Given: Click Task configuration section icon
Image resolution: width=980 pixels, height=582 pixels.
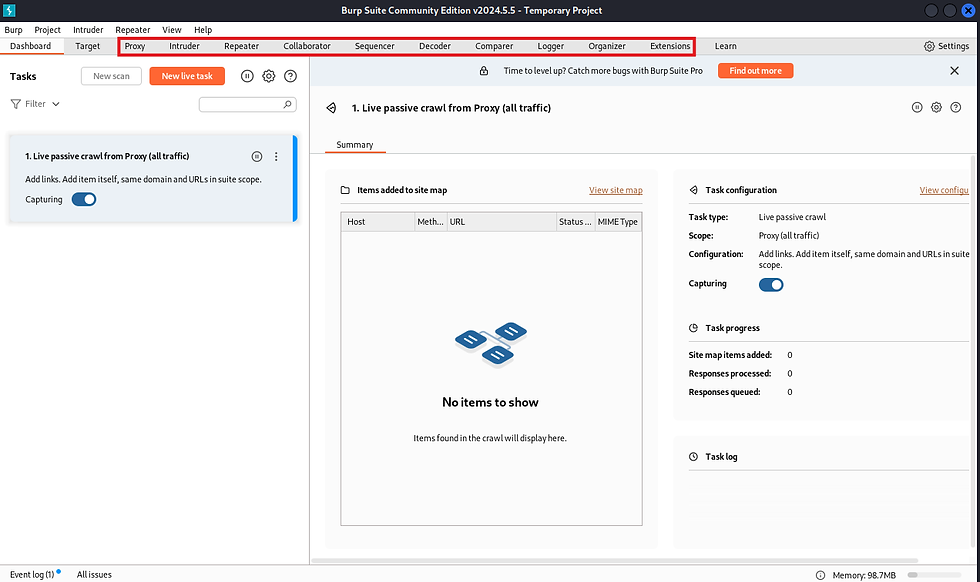Looking at the screenshot, I should click(693, 190).
